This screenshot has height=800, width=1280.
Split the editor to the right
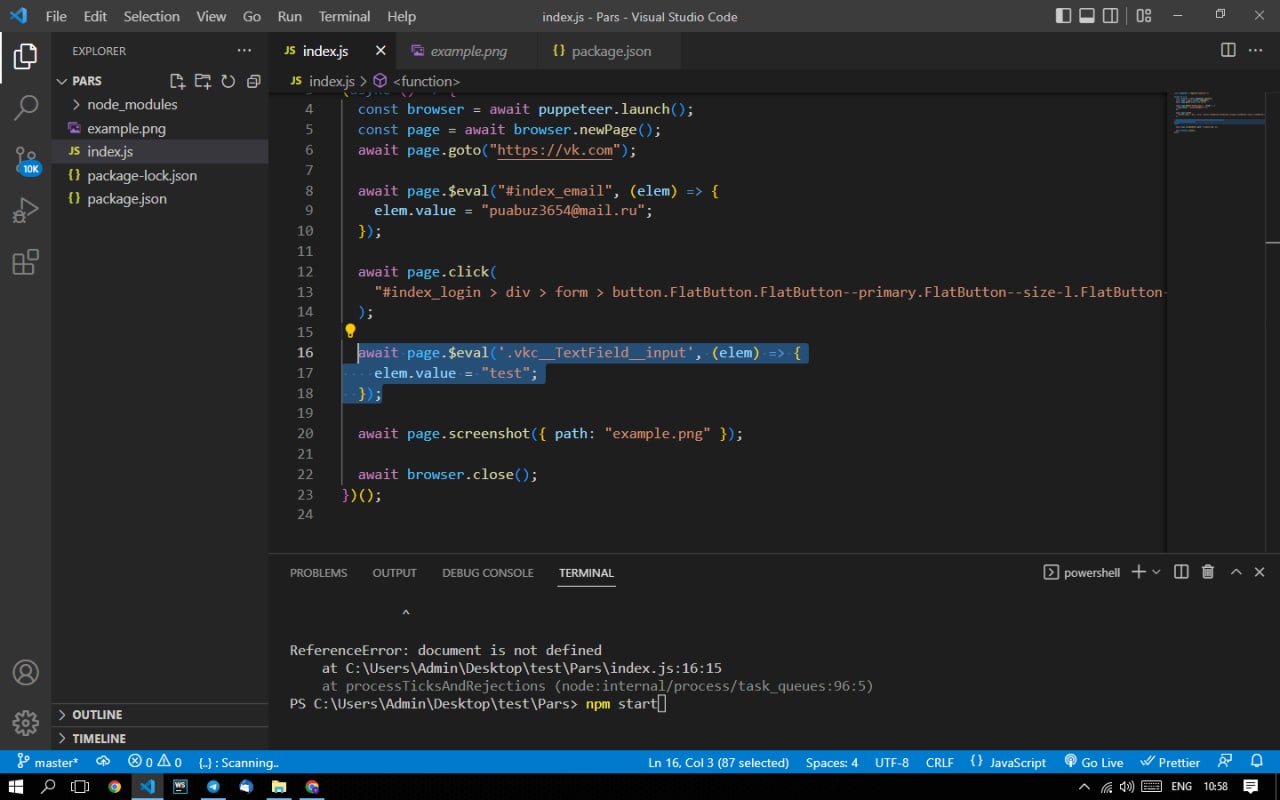[x=1228, y=50]
